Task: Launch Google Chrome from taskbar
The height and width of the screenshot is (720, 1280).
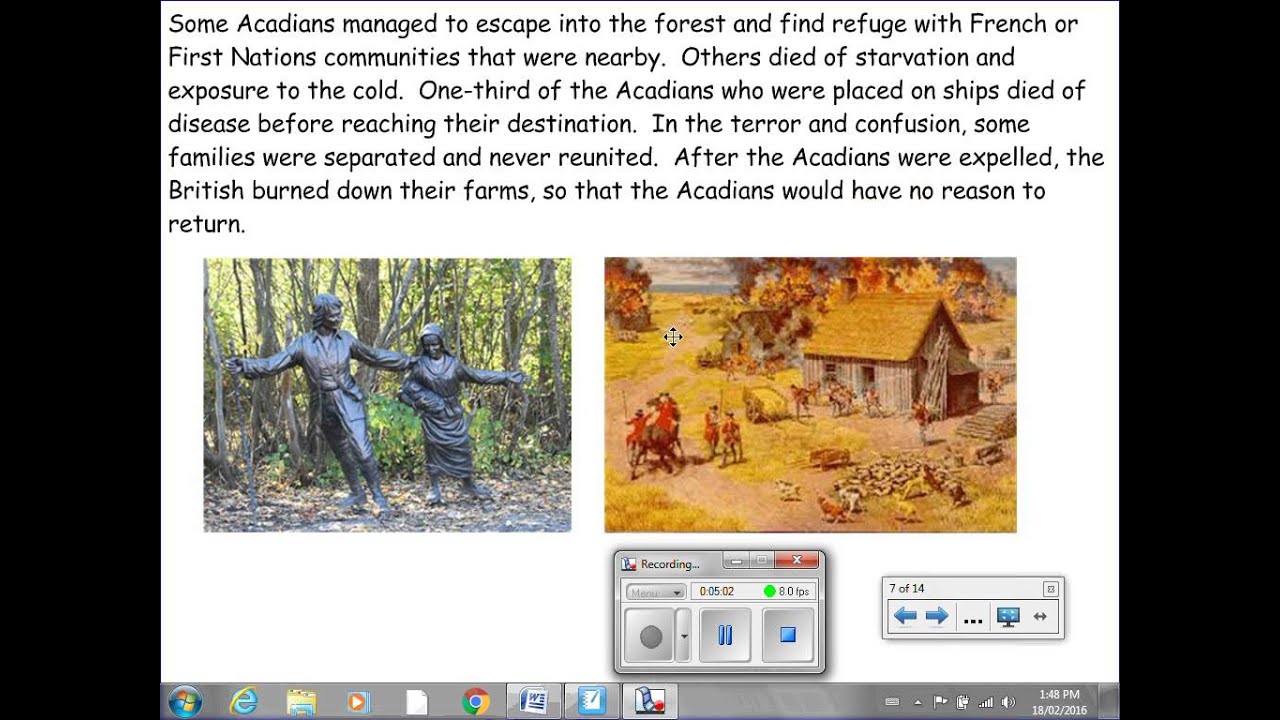Action: click(475, 702)
